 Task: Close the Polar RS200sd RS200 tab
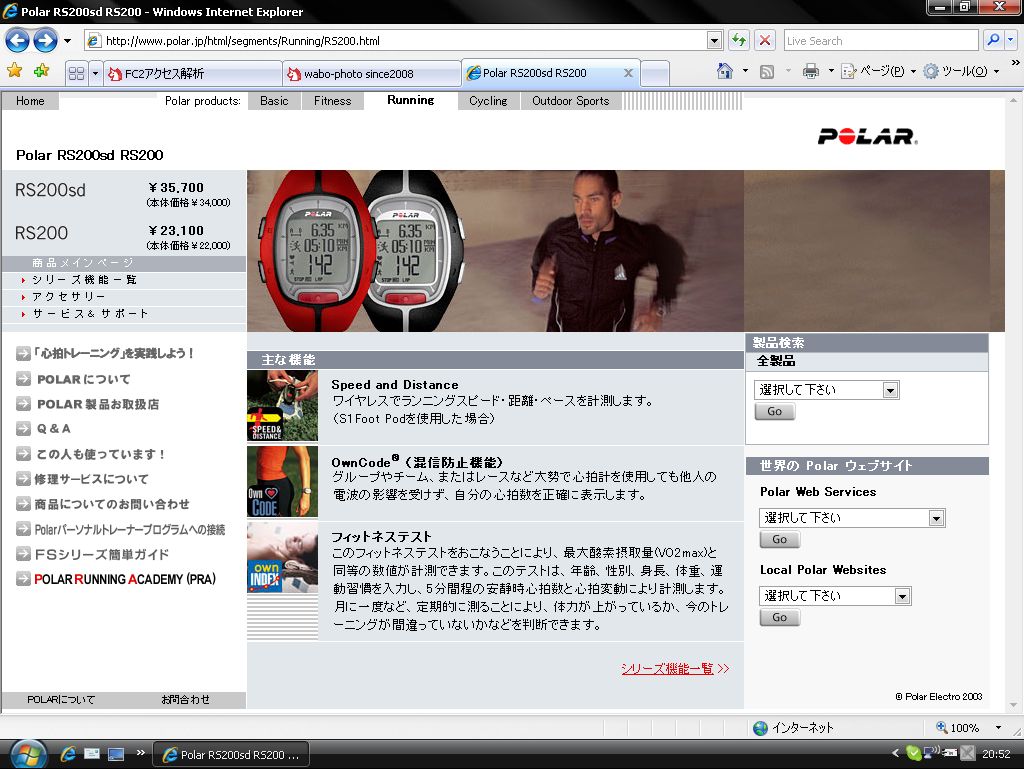[628, 72]
